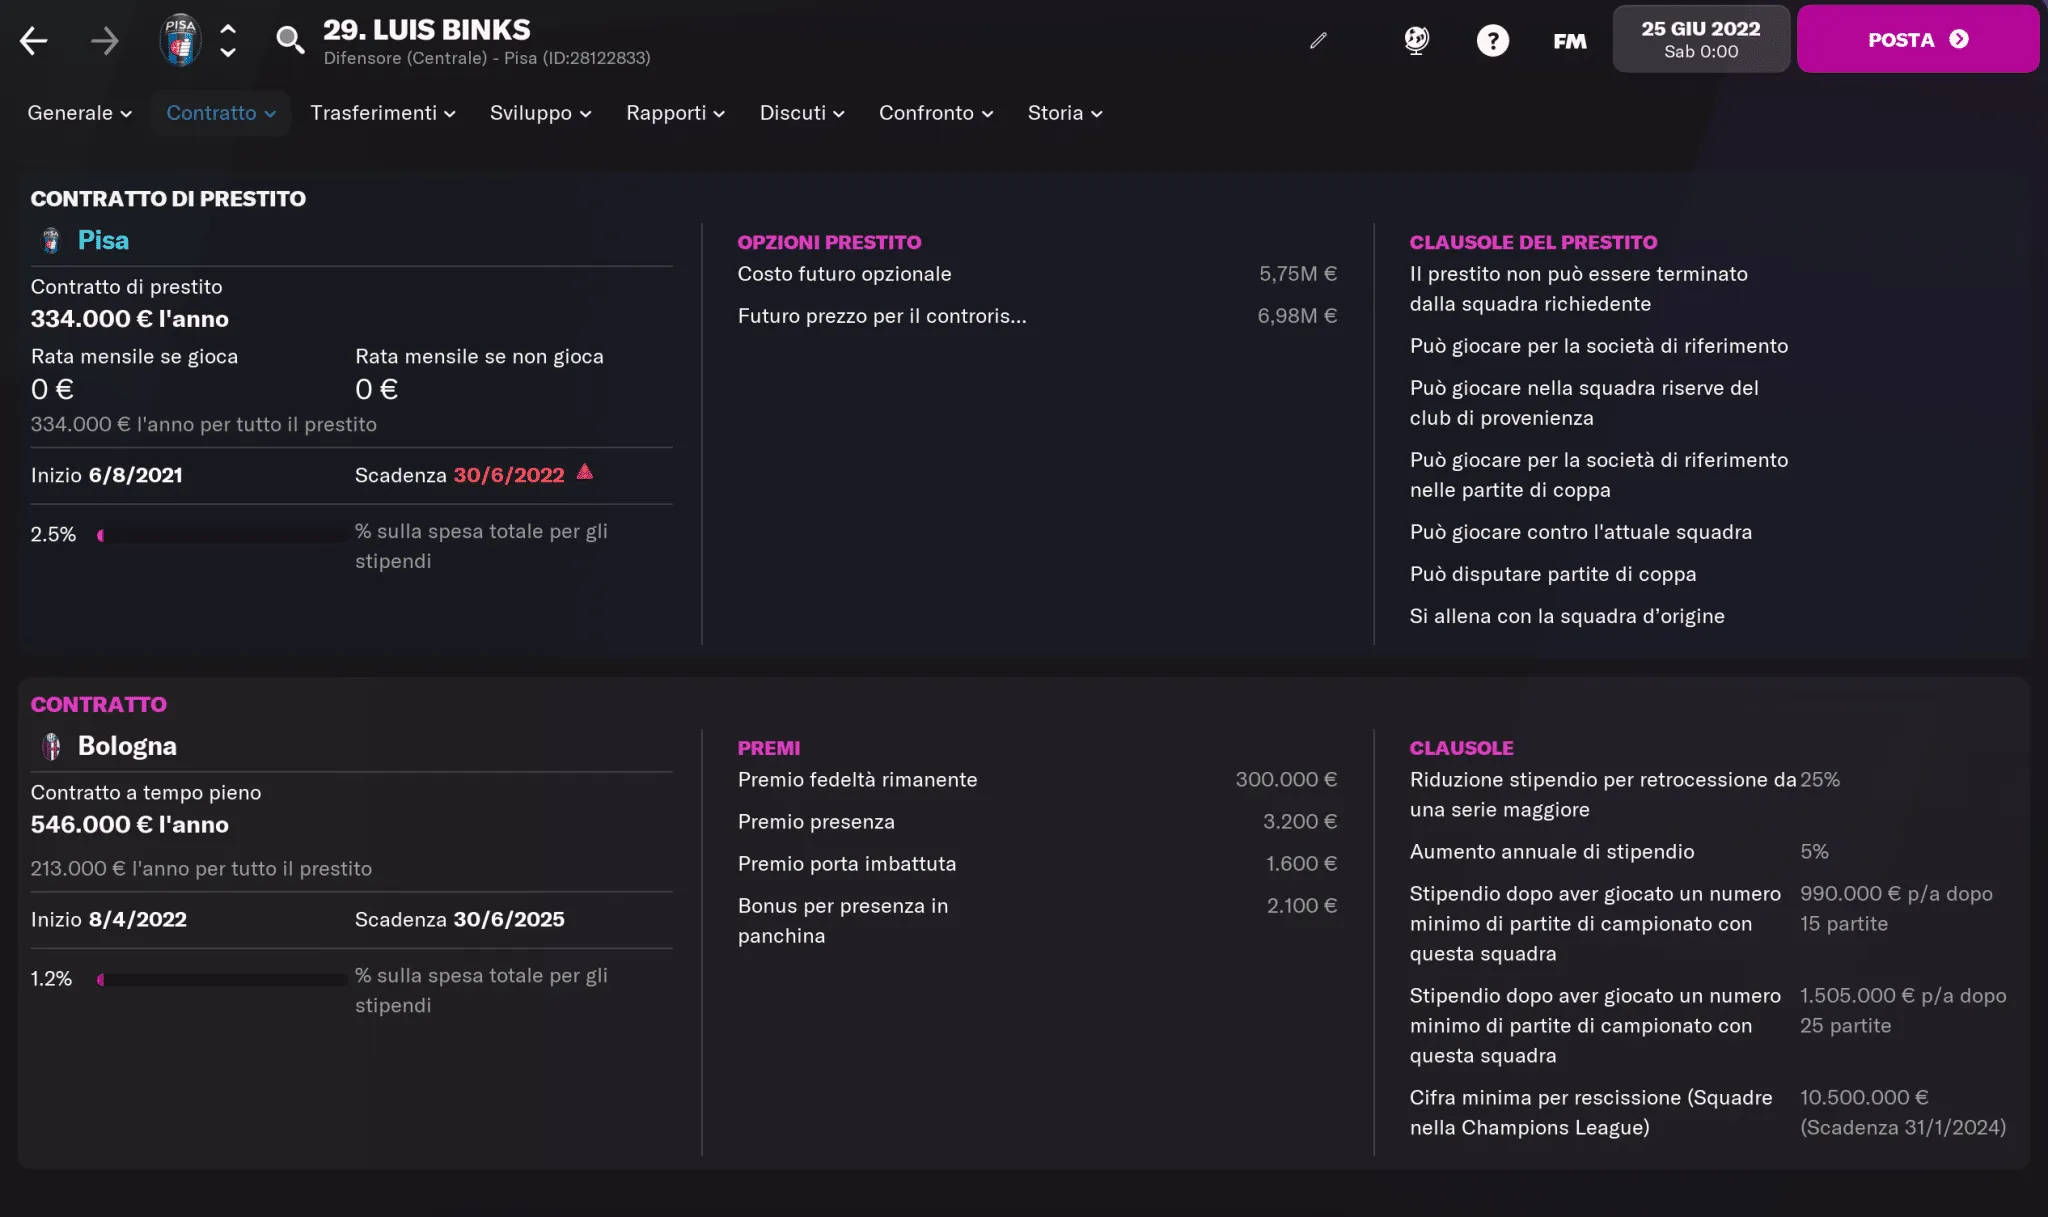Image resolution: width=2048 pixels, height=1217 pixels.
Task: Click the Pisa loan wage percentage bar
Action: click(222, 535)
